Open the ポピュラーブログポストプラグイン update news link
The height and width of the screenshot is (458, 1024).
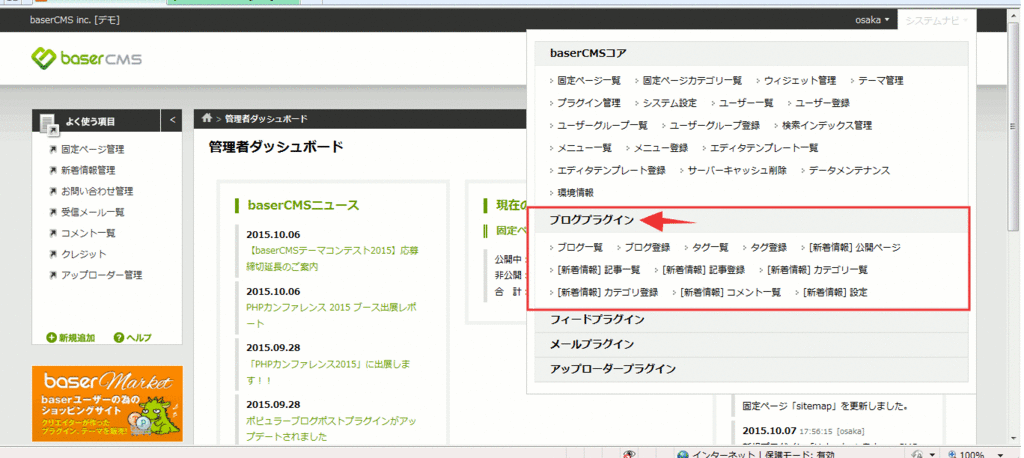click(x=332, y=428)
